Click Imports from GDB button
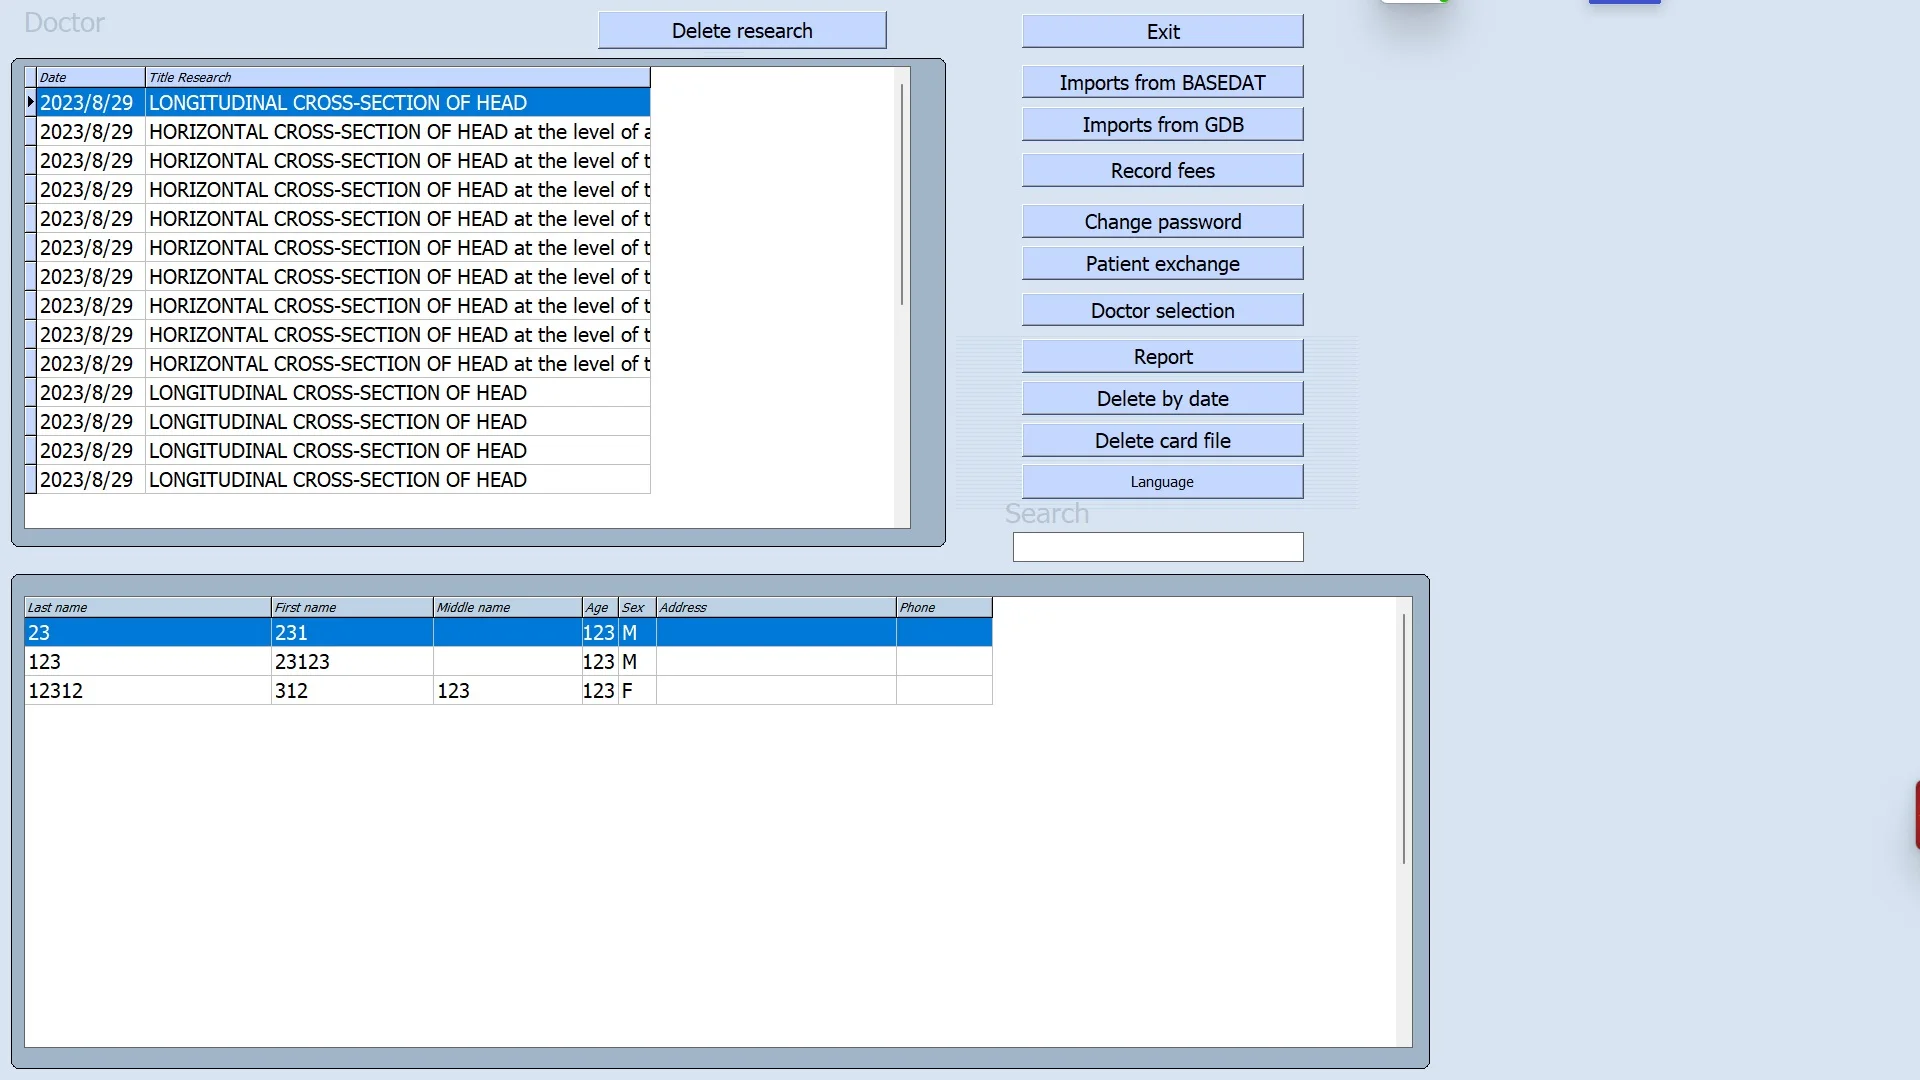The height and width of the screenshot is (1080, 1920). coord(1162,124)
